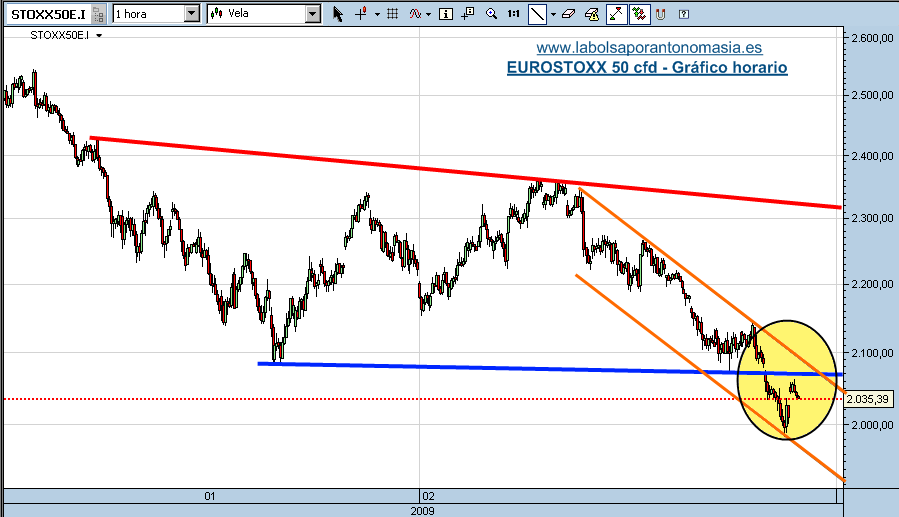Click 'EUROSTOXX 50 cfd - Gráfico horario' title

tap(647, 68)
